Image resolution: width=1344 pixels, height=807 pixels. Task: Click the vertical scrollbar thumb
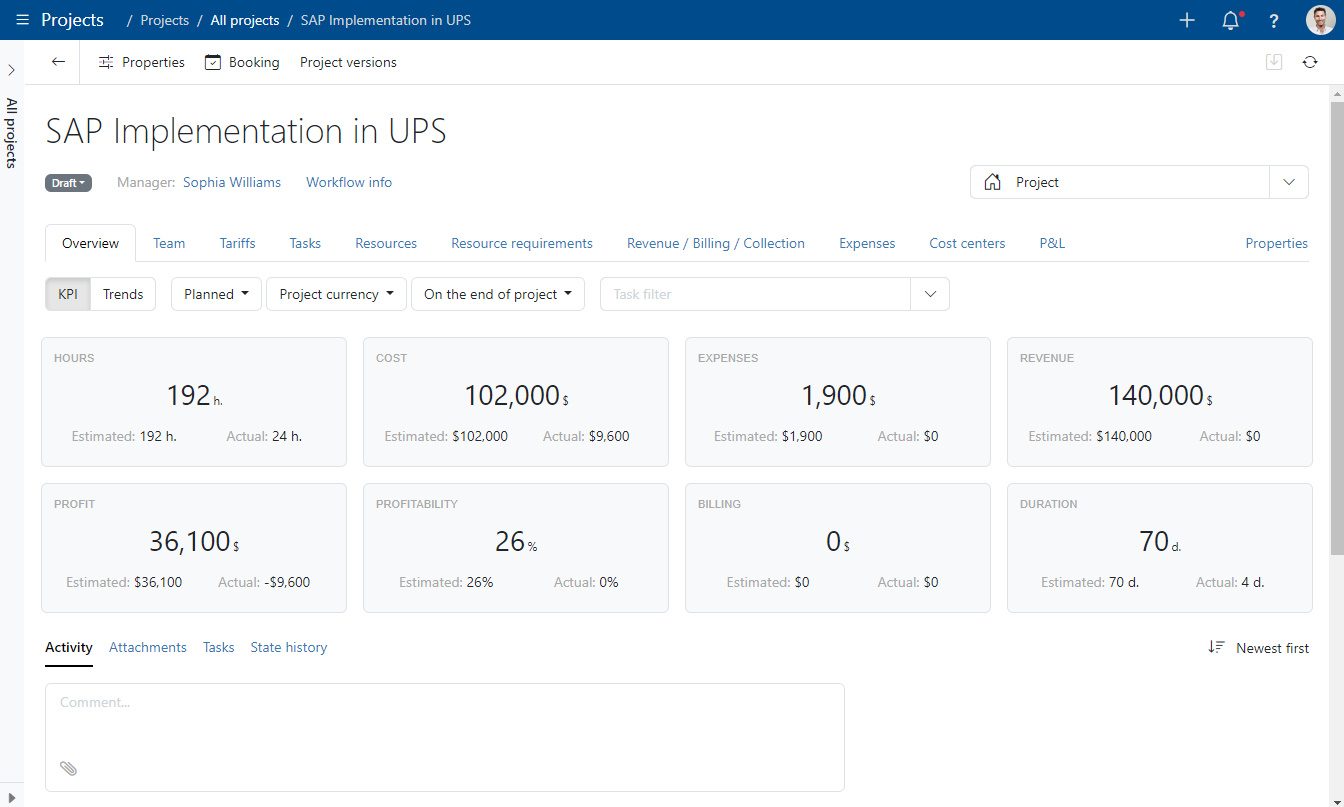1337,326
